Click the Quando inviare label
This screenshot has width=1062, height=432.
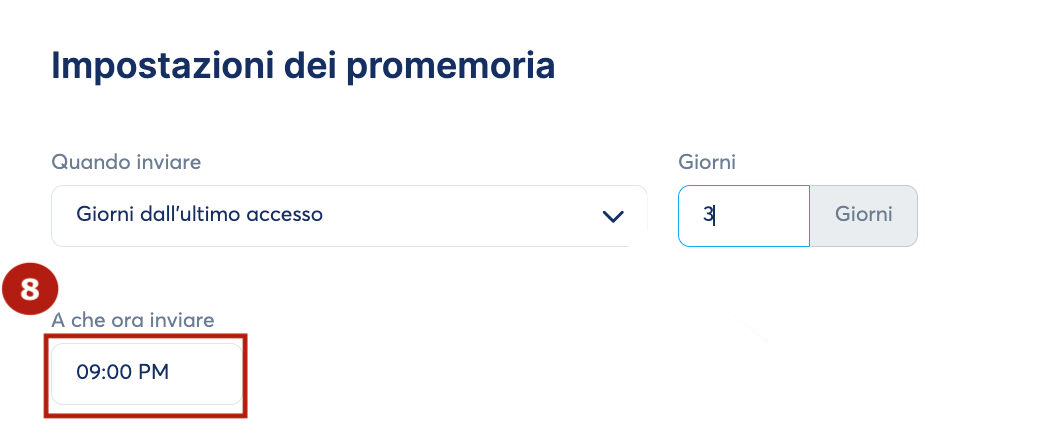tap(126, 163)
